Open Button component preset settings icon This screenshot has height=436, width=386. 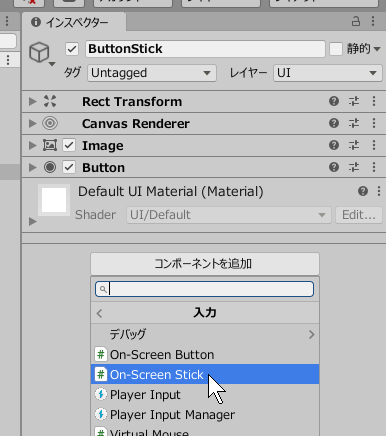click(354, 167)
